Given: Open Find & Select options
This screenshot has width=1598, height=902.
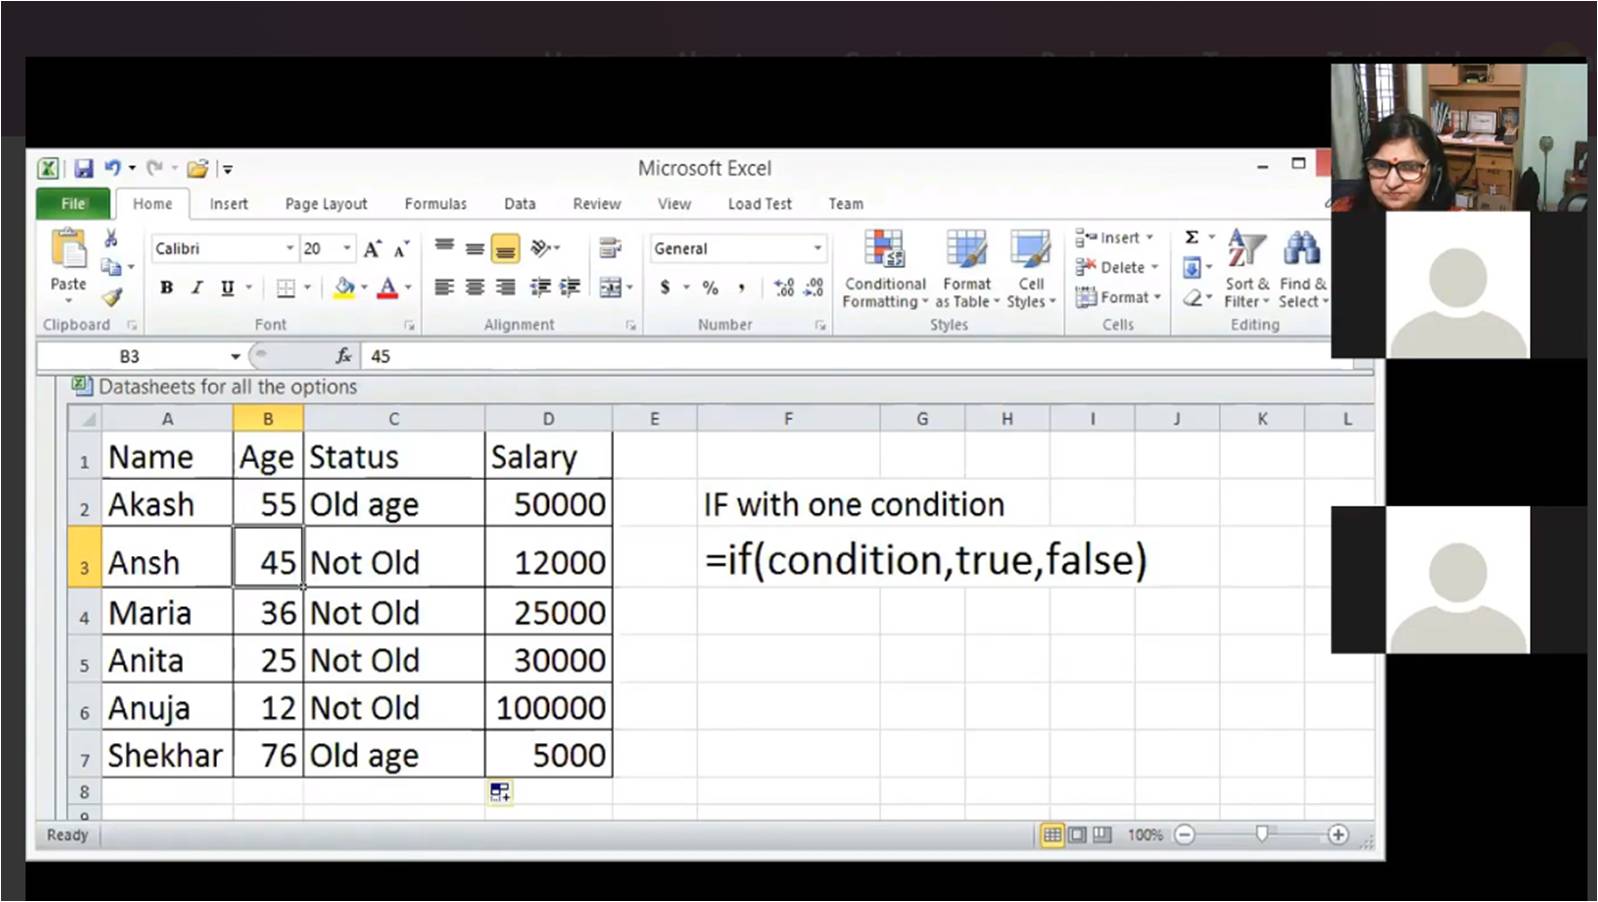Looking at the screenshot, I should [x=1303, y=270].
